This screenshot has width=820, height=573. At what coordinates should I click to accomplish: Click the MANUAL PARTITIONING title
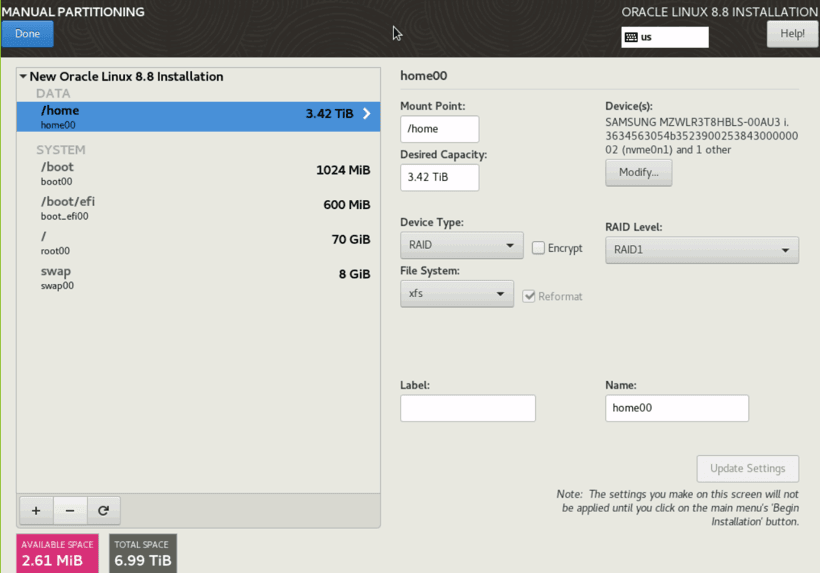coord(73,12)
